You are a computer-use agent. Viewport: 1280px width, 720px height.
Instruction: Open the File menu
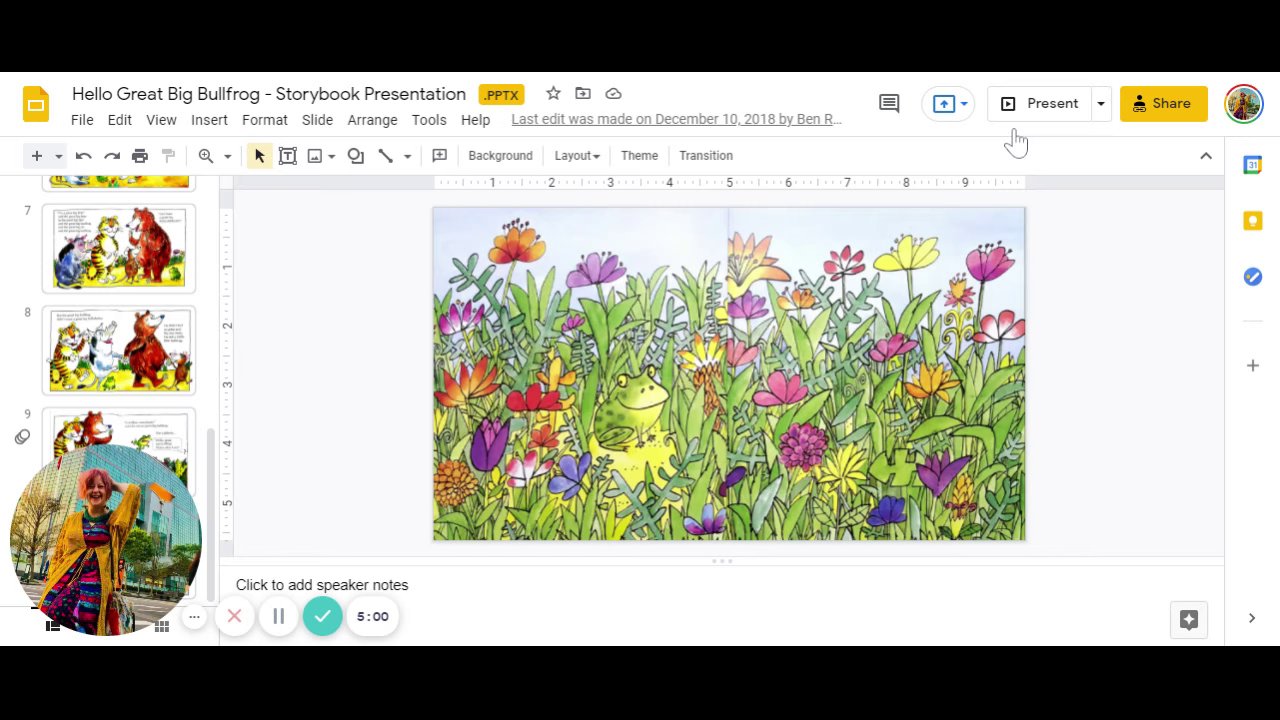tap(82, 120)
